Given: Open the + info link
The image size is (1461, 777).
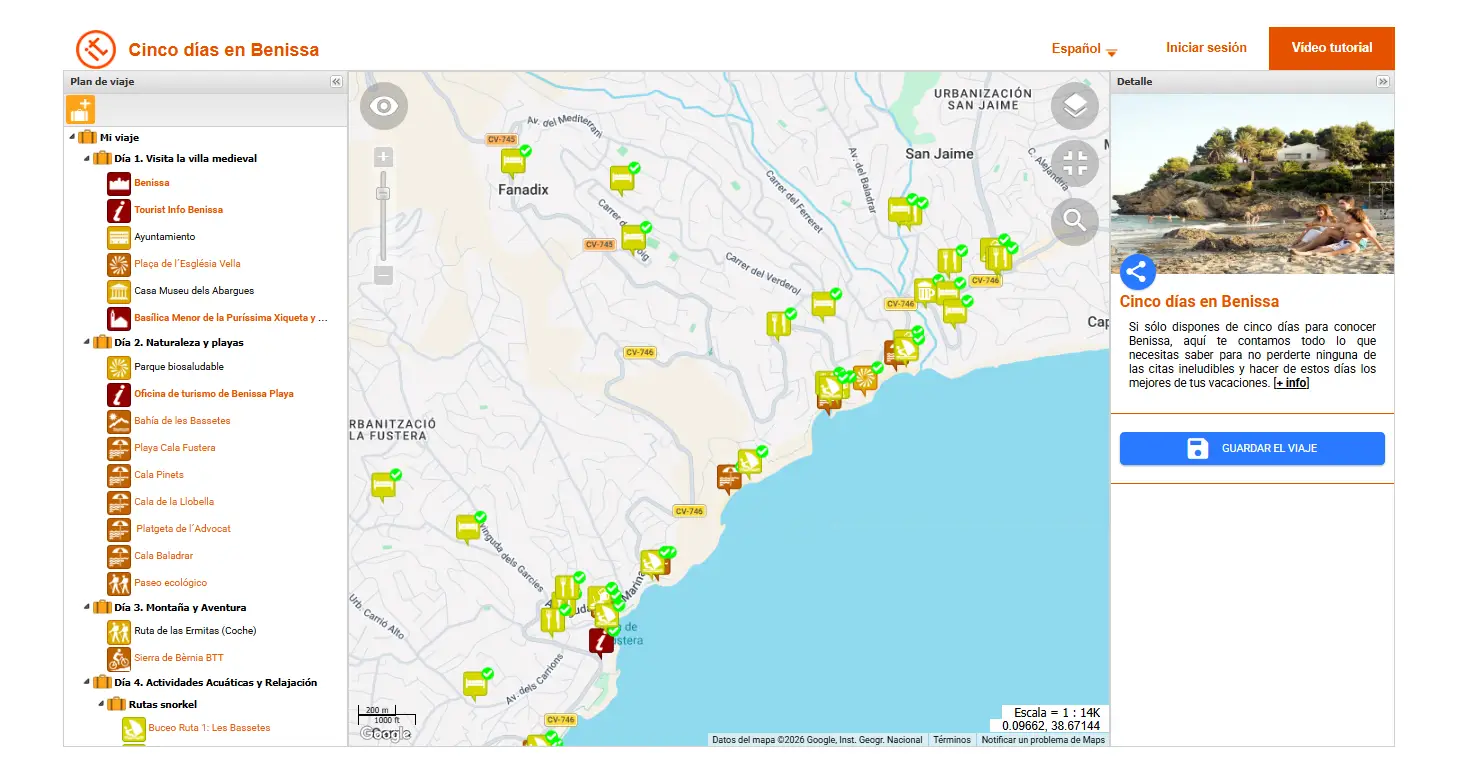Looking at the screenshot, I should tap(1291, 383).
